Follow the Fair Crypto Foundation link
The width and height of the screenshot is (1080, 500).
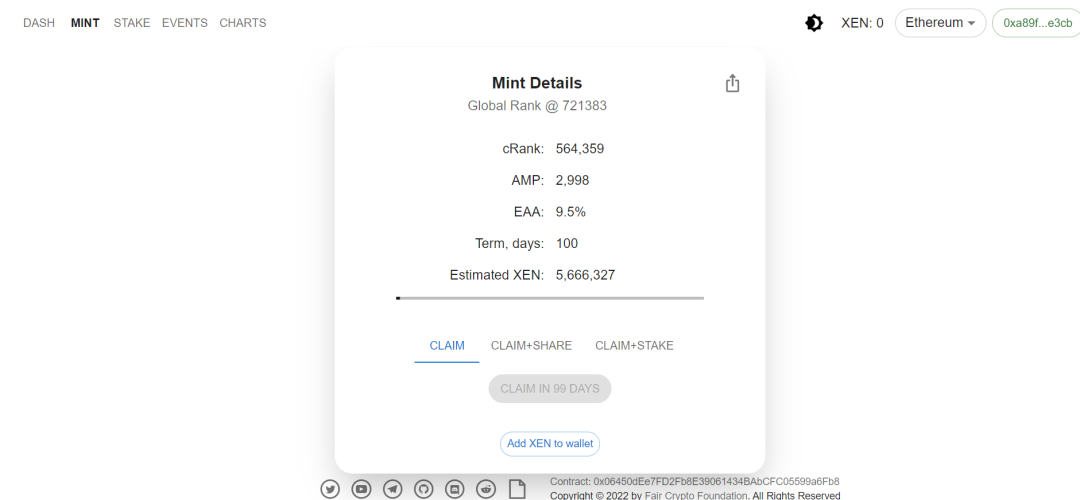point(696,496)
